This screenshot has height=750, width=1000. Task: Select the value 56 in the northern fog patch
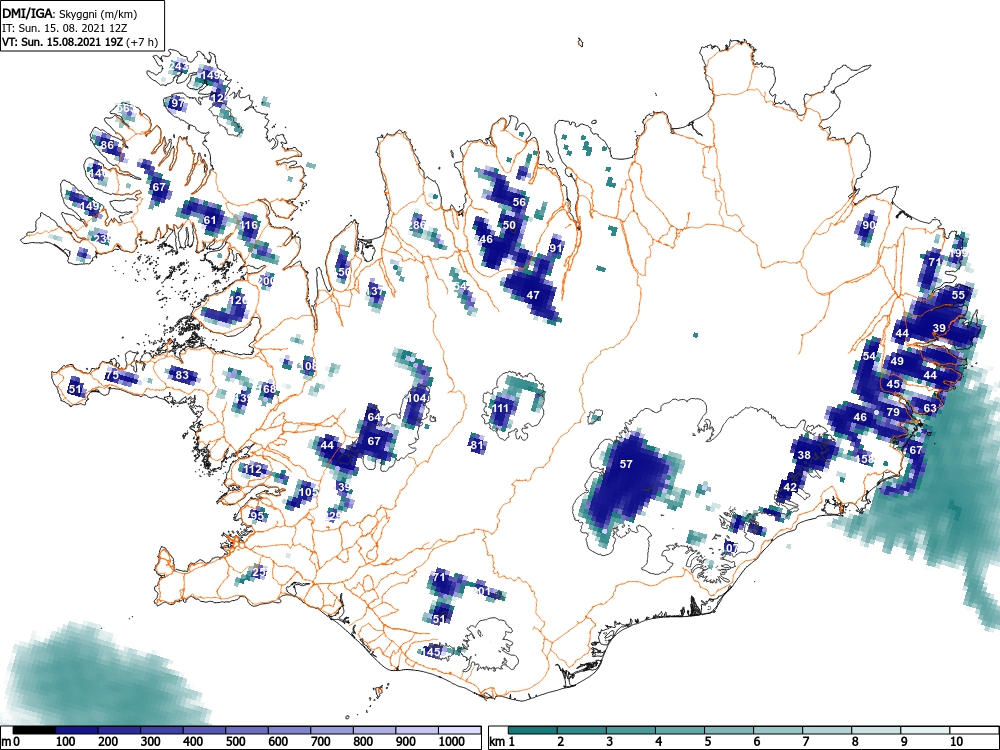click(x=520, y=202)
